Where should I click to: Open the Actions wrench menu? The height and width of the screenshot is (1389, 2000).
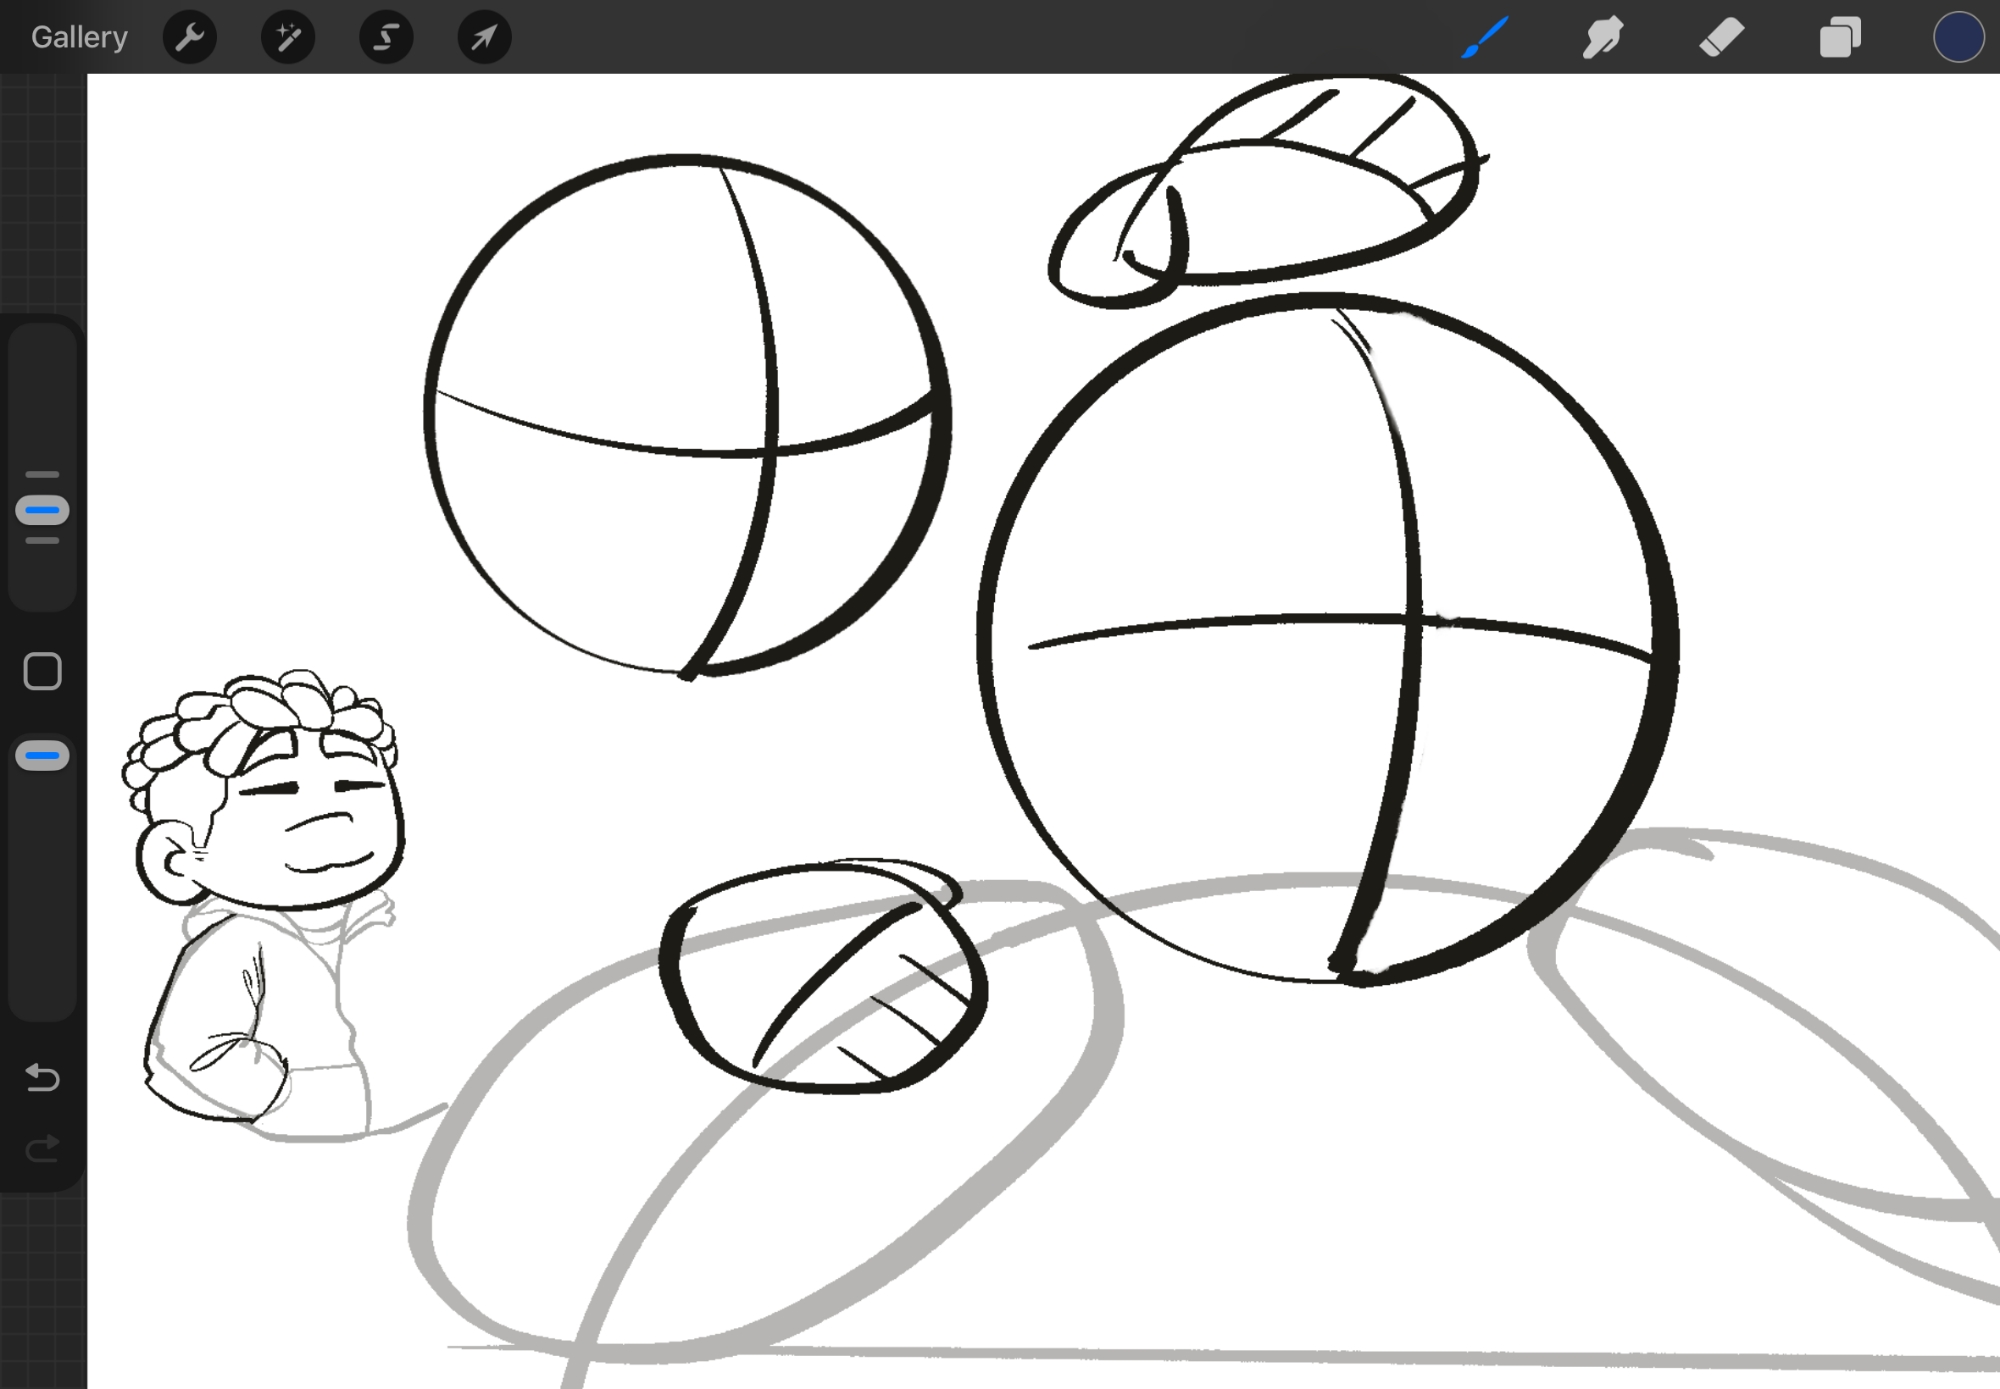click(189, 38)
